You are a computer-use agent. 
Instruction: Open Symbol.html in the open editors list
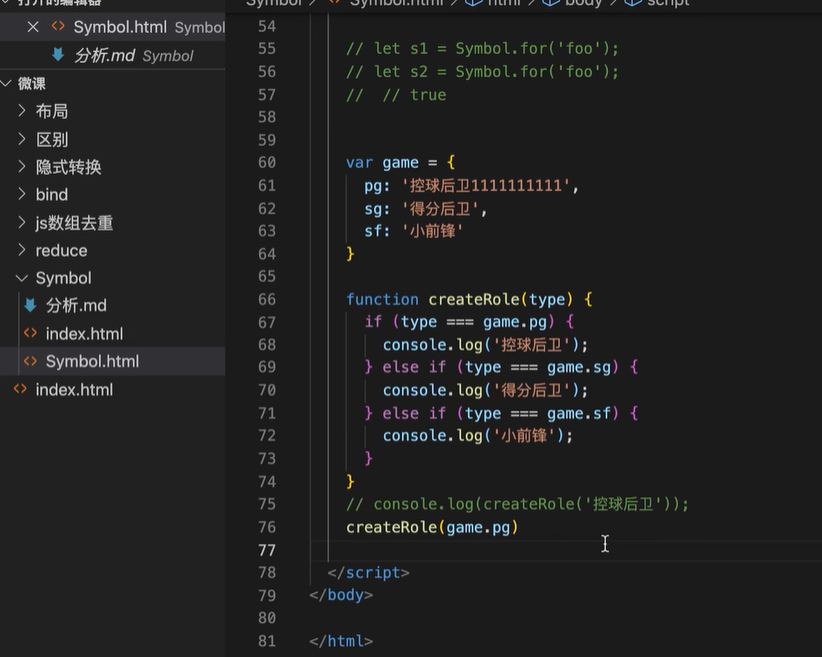[x=120, y=27]
